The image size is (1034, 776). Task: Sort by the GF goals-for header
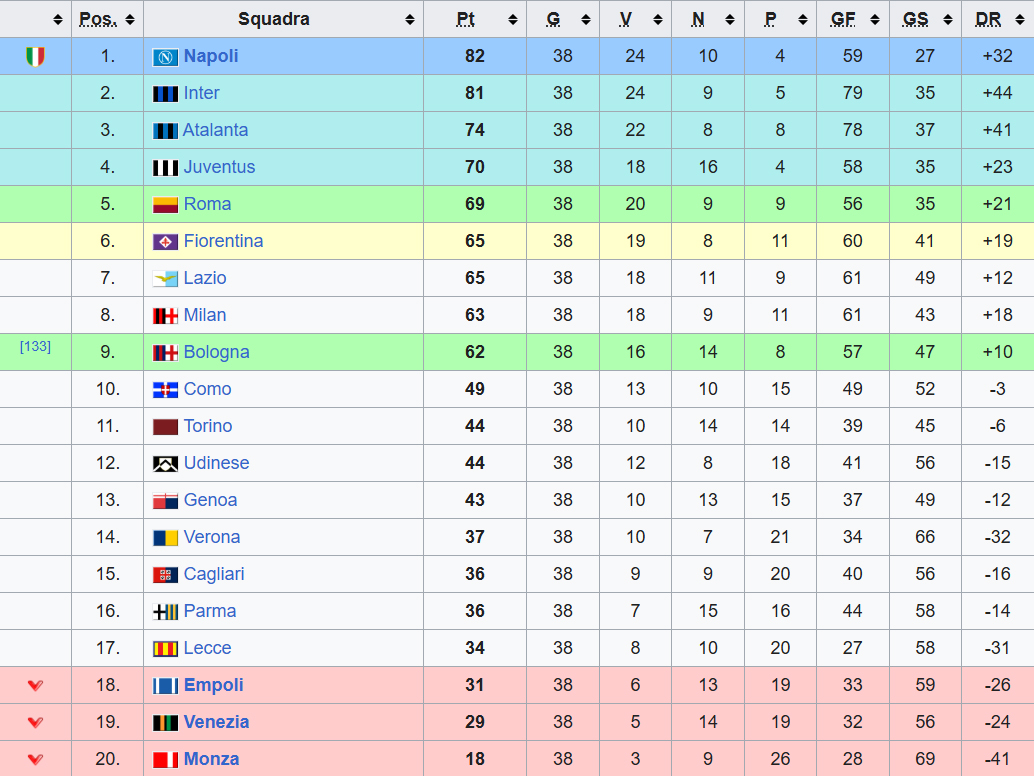[x=843, y=19]
